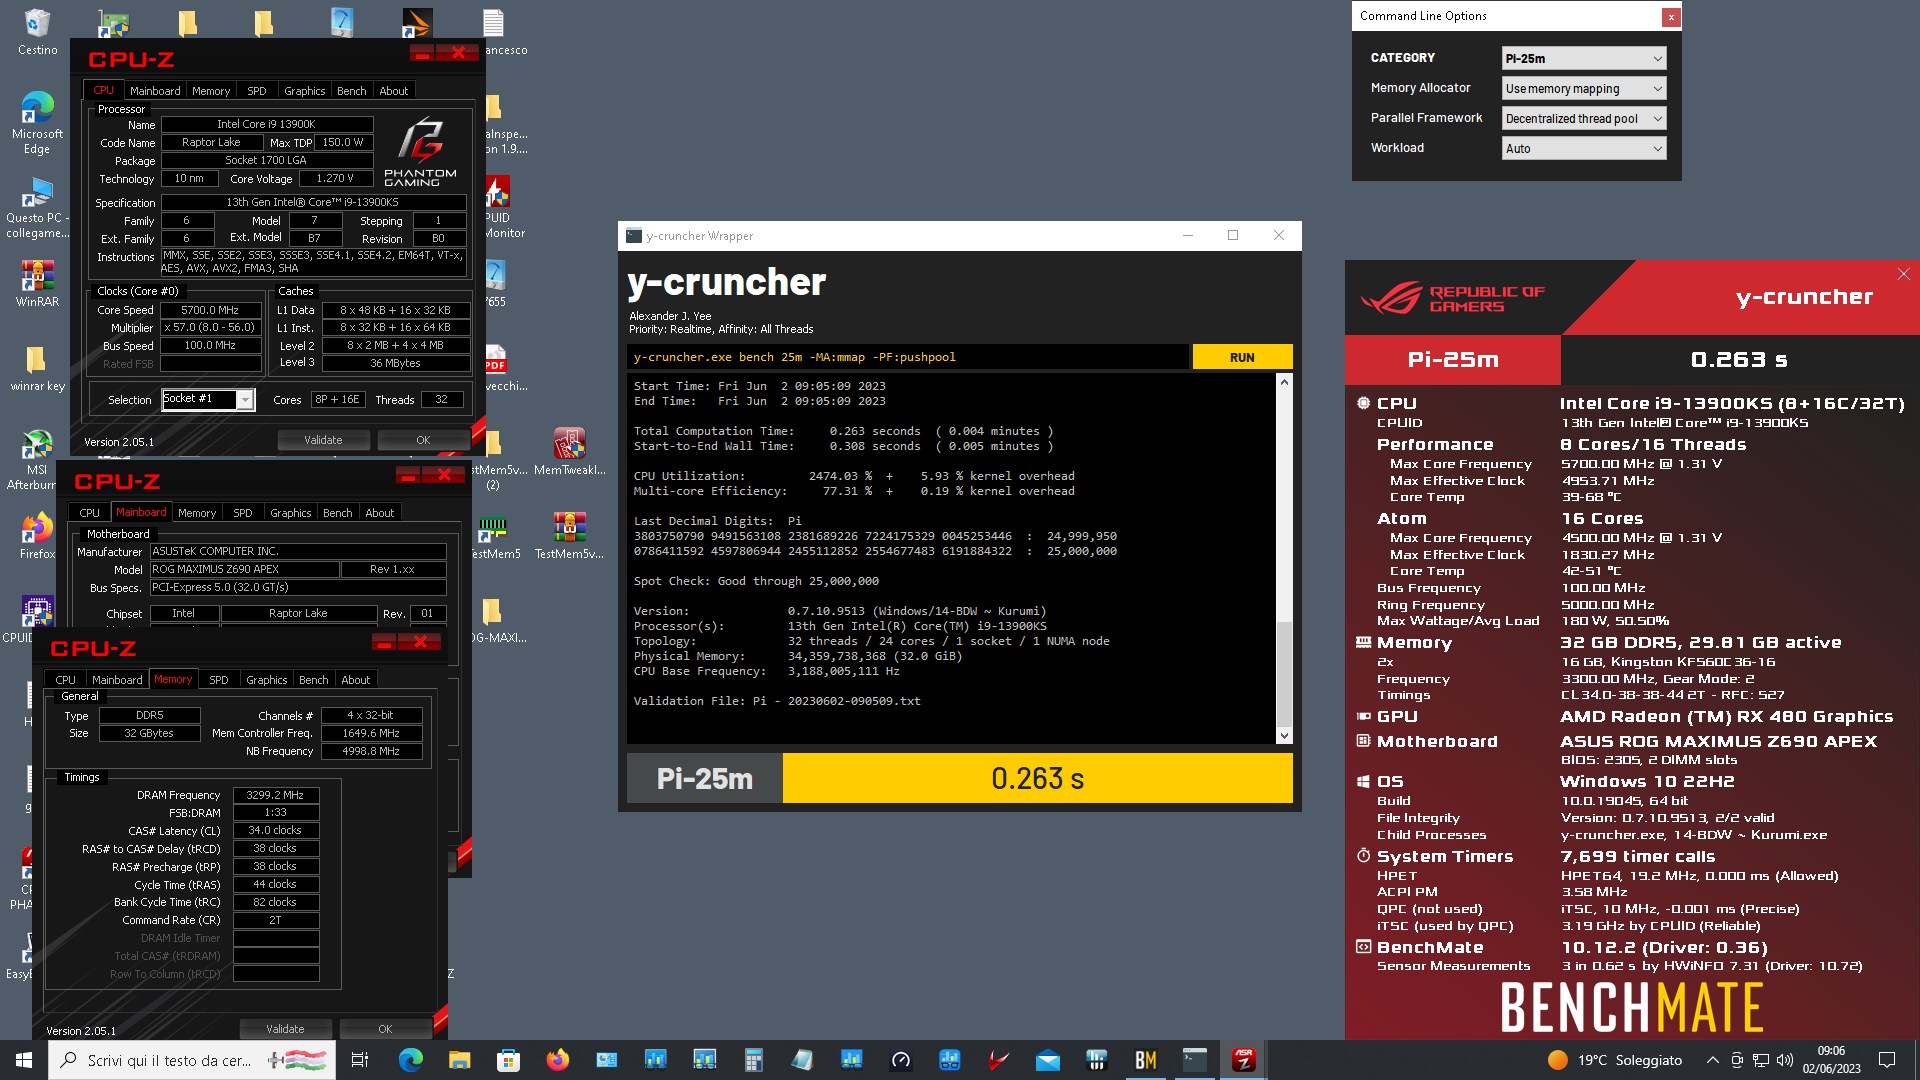Minimize the top CPU-Z window

coord(421,53)
